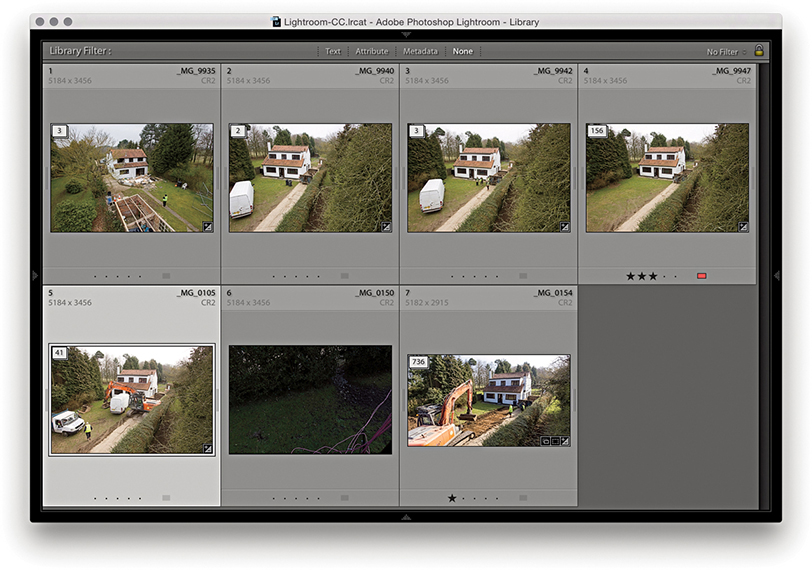Click the filename text _MG_9935

pyautogui.click(x=196, y=71)
